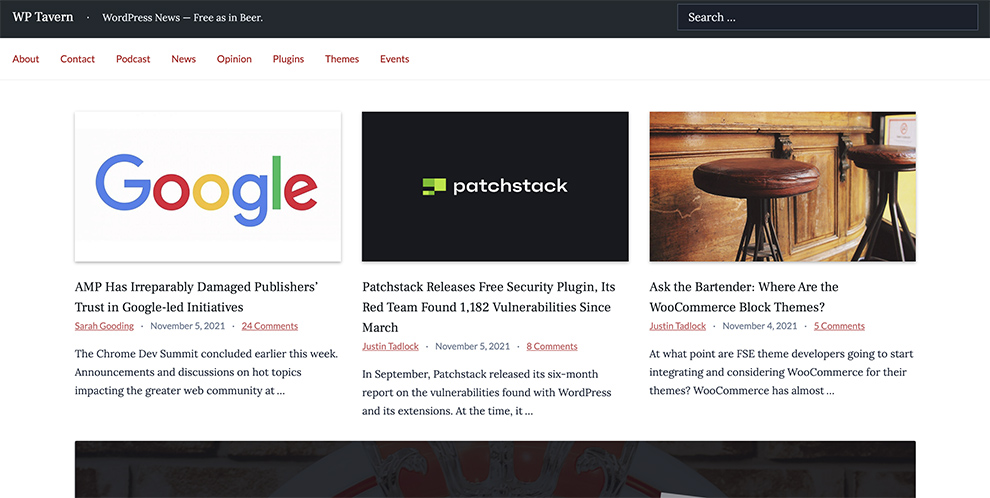990x498 pixels.
Task: Open the Patchstack Releases Free Security Plugin headline
Action: (488, 306)
